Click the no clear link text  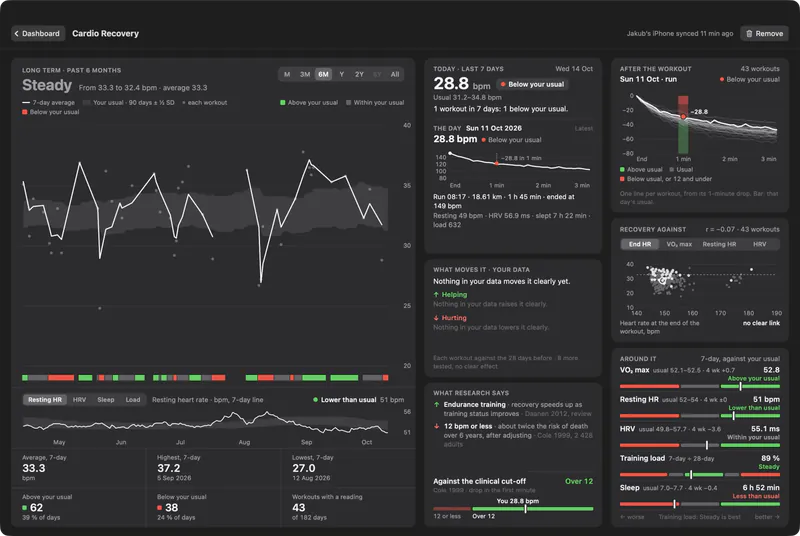tap(761, 323)
